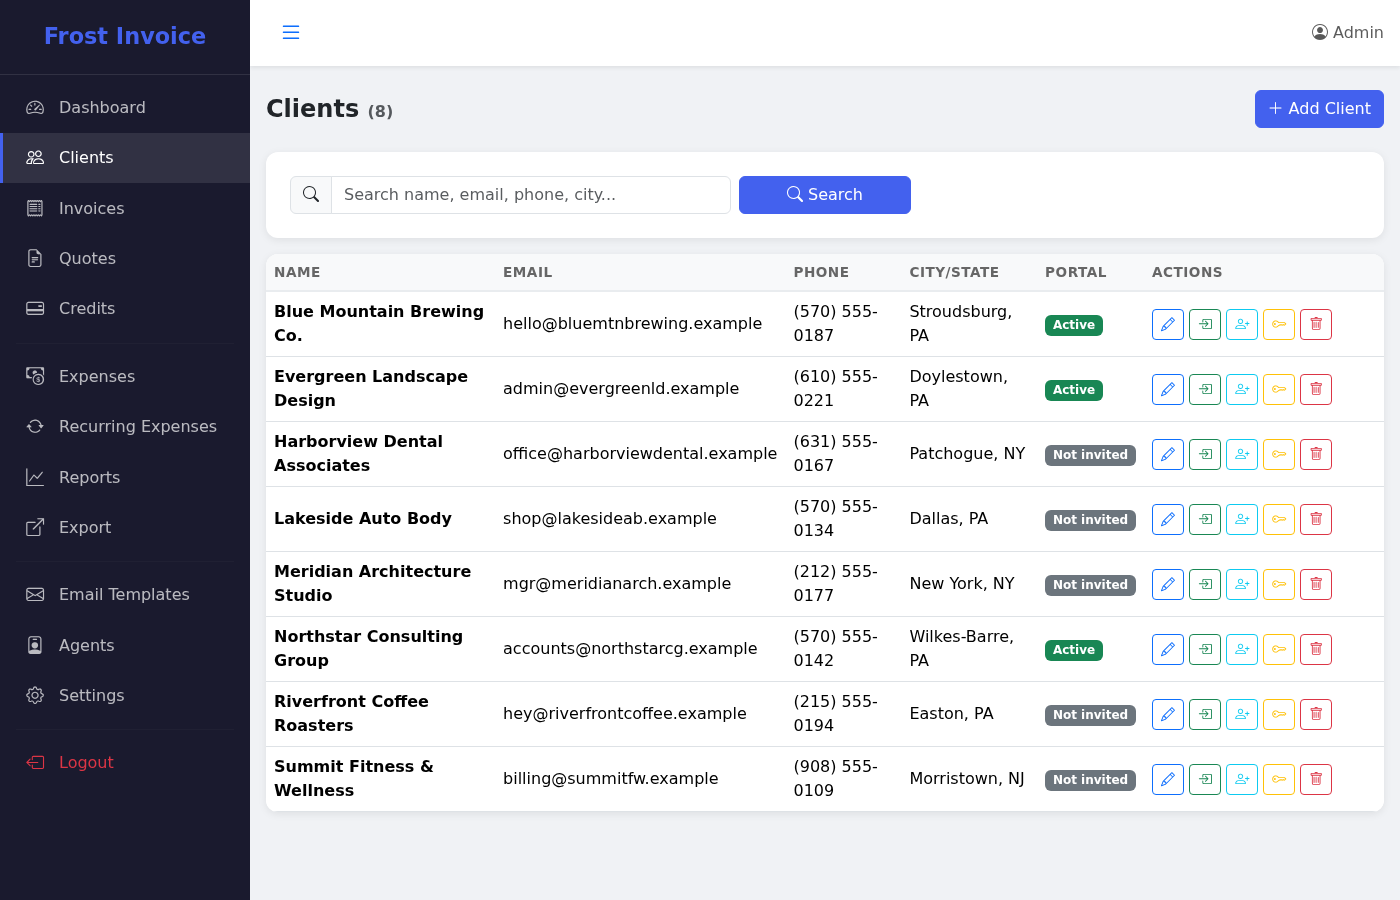Image resolution: width=1400 pixels, height=900 pixels.
Task: Click the Active badge for Northstar Consulting Group
Action: (x=1073, y=649)
